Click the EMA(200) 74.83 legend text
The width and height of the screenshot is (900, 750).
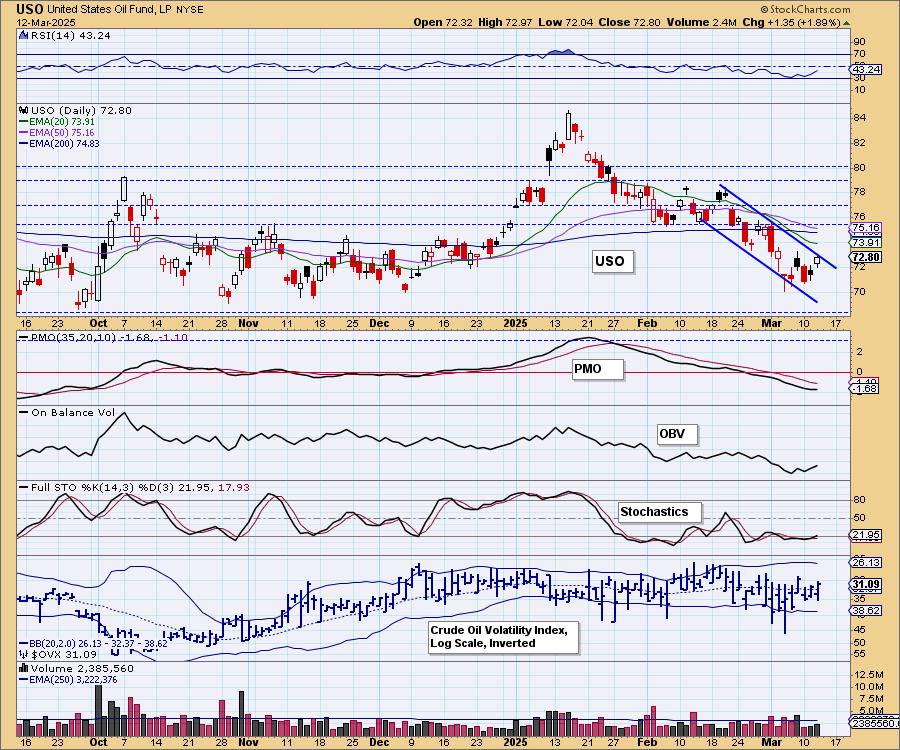tap(64, 143)
